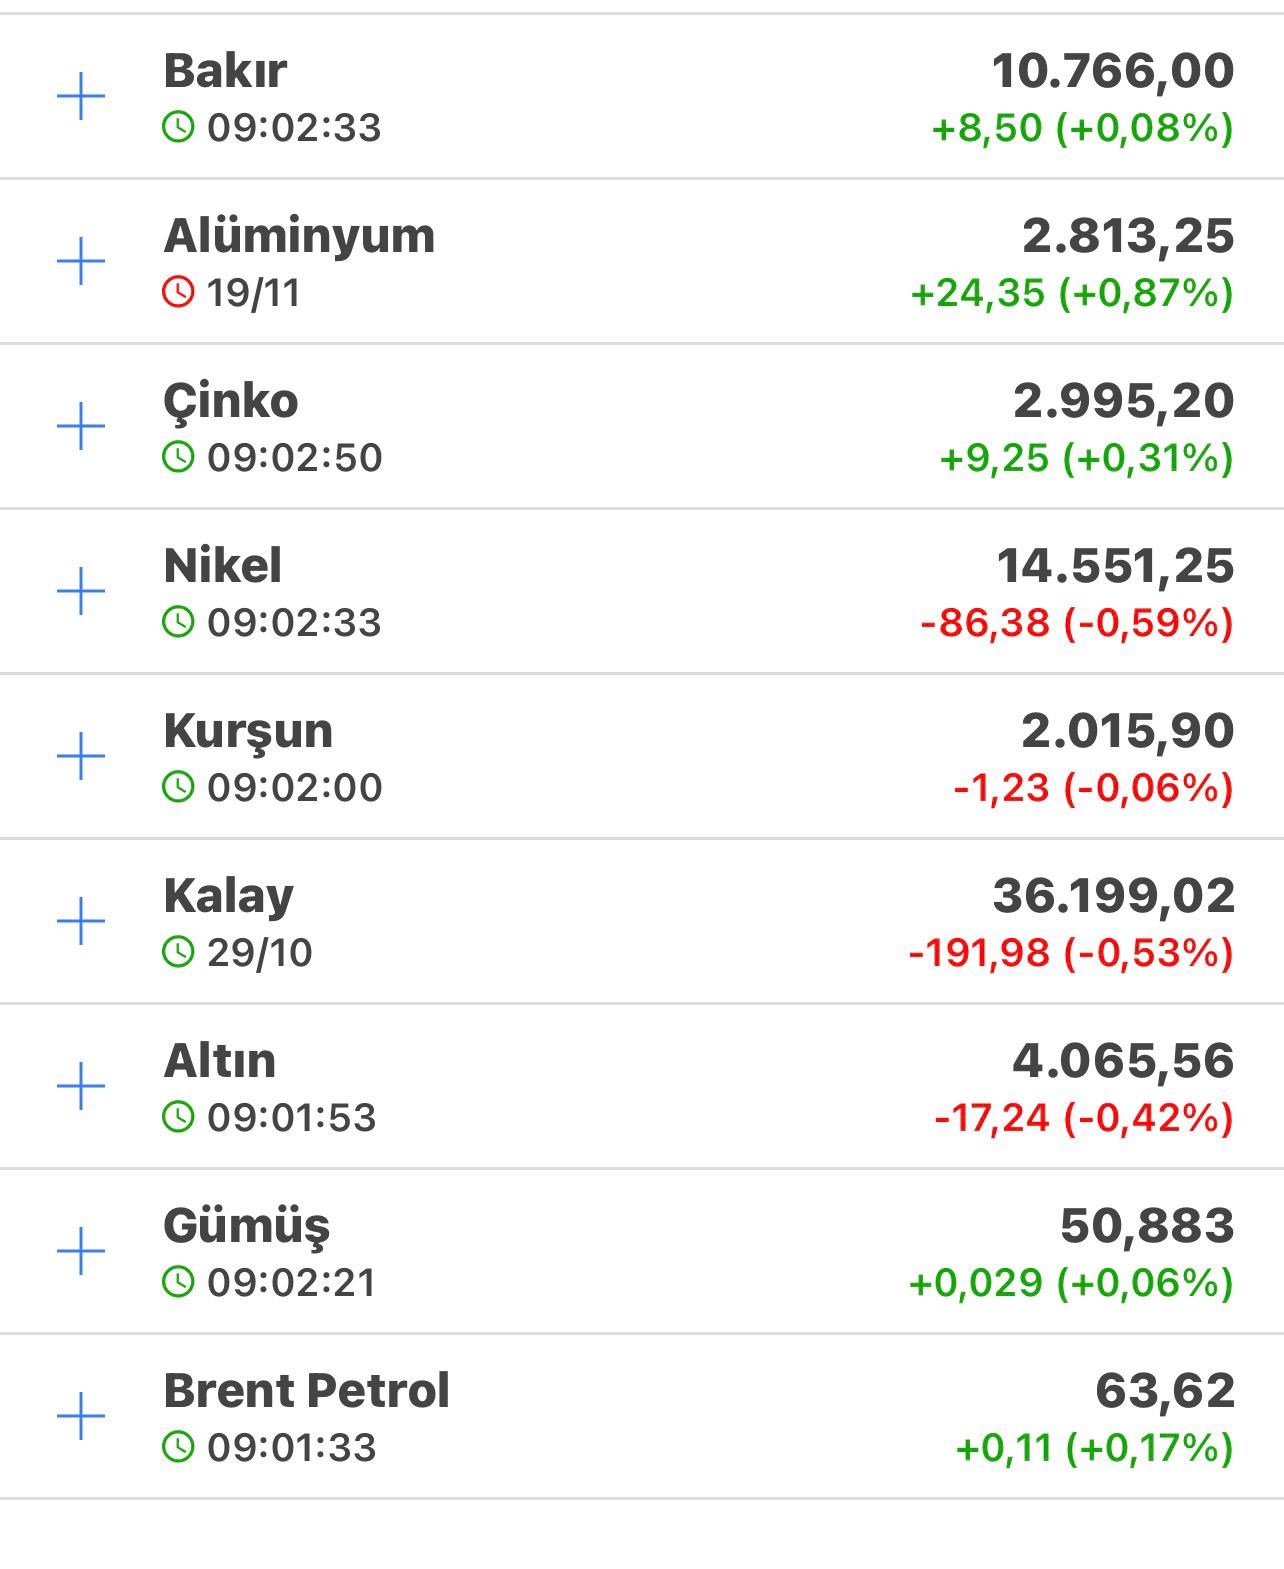Add Altın with the plus icon

81,1086
